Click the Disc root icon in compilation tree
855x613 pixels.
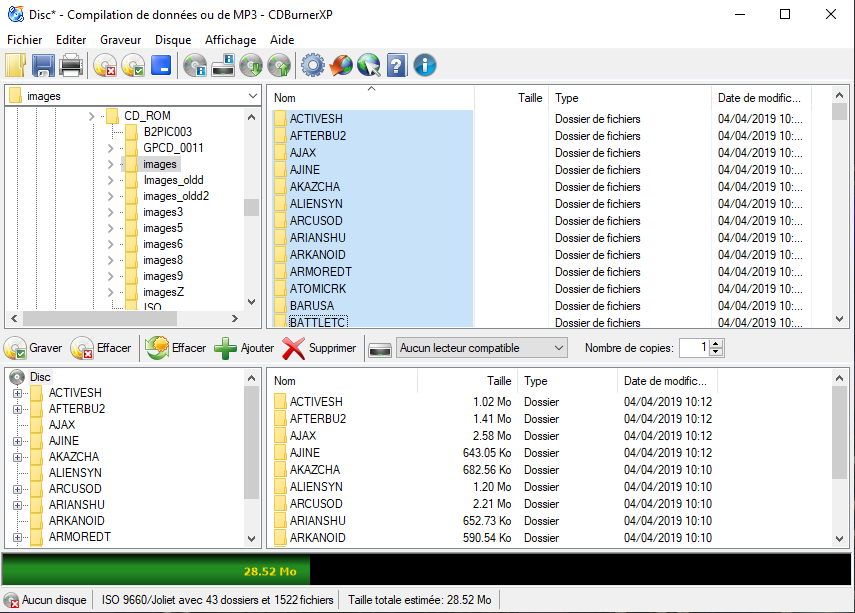tap(17, 377)
